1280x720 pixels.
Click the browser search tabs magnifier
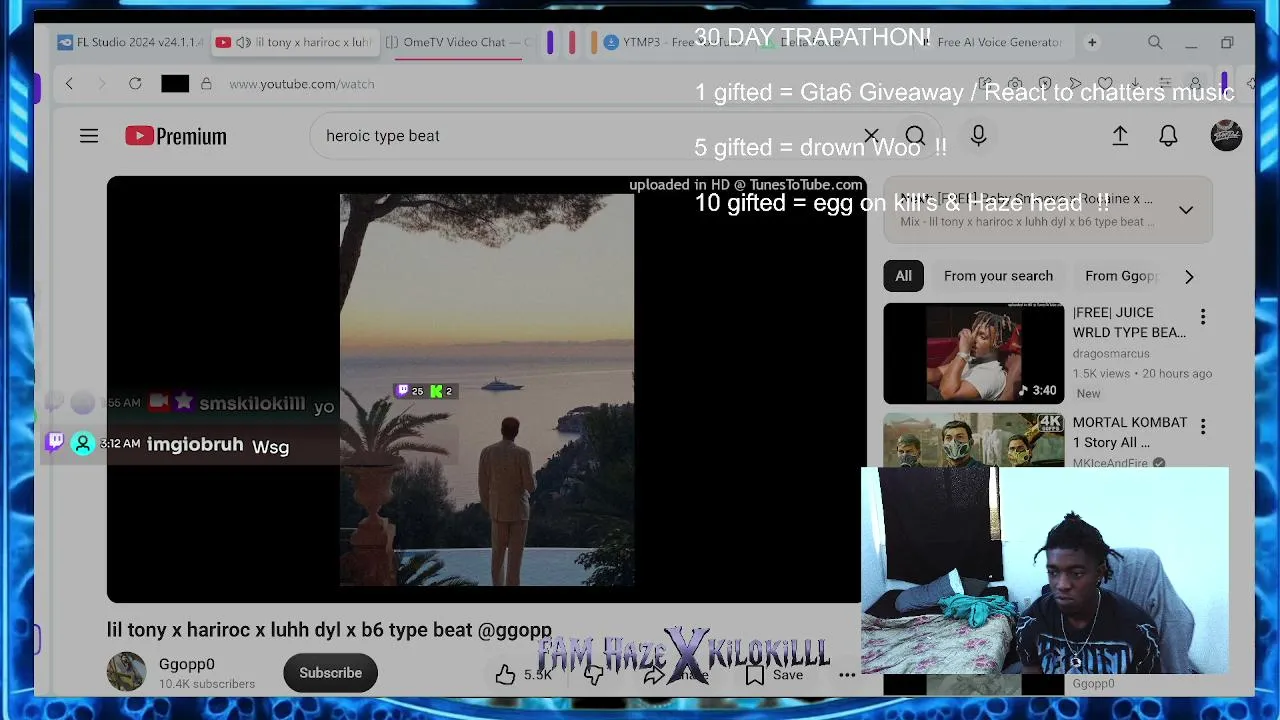click(x=1155, y=43)
